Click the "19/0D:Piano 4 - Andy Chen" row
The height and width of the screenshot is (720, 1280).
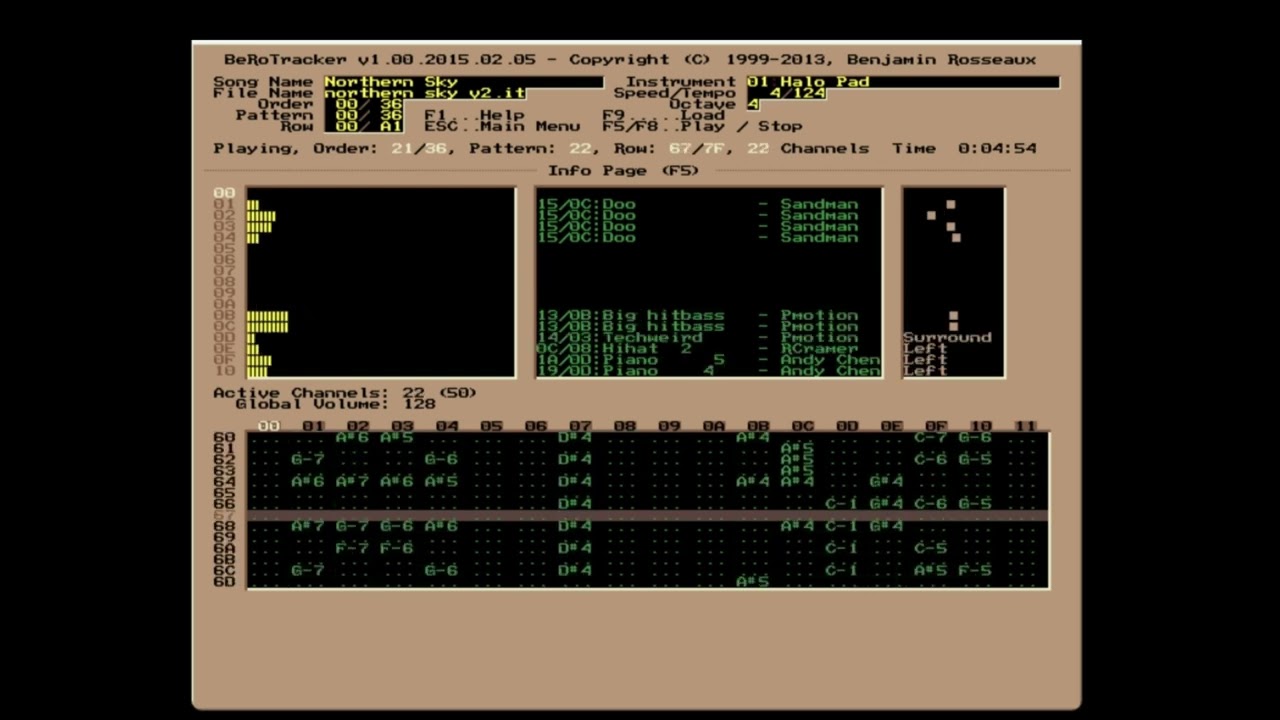(709, 371)
